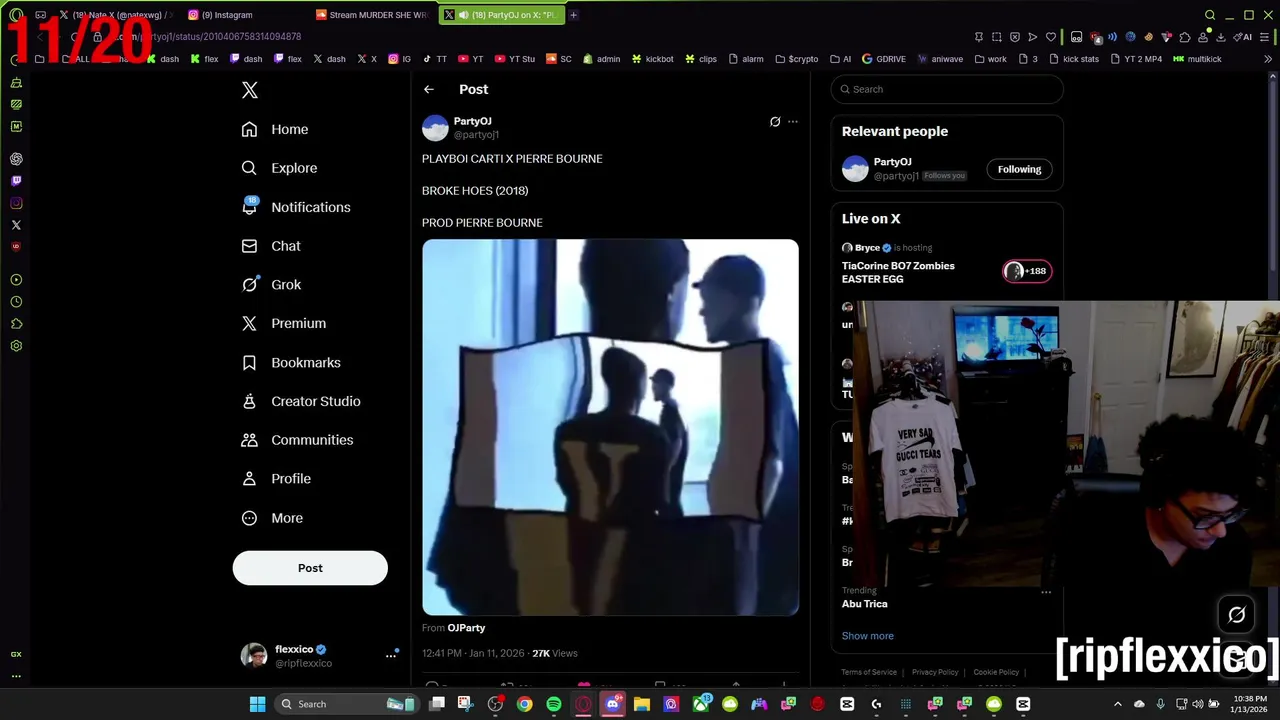Toggle the Following button for PartyOJ

tap(1019, 169)
